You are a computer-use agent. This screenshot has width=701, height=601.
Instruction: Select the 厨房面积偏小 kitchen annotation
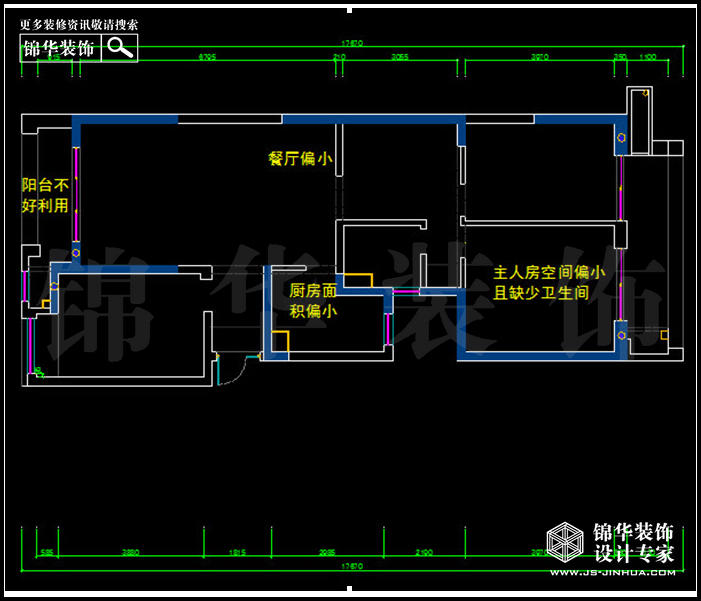pos(313,300)
